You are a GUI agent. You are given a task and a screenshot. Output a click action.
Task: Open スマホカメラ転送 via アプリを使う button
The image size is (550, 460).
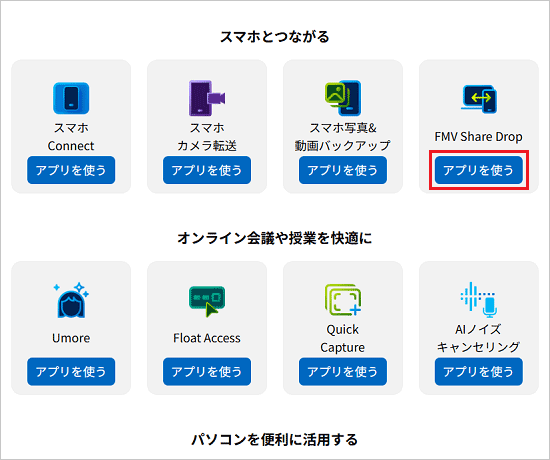pos(207,170)
